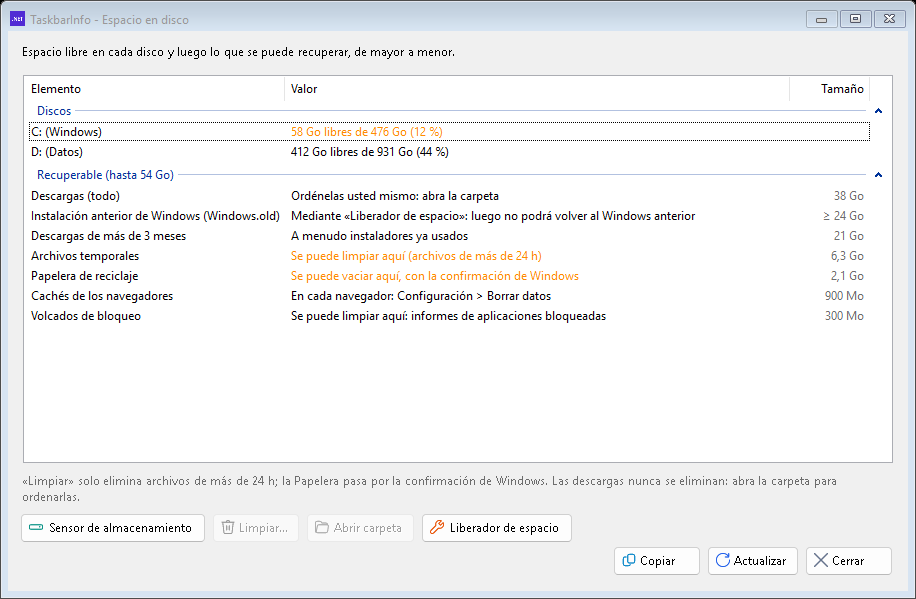Select the D: (Datos) disk row

[449, 152]
